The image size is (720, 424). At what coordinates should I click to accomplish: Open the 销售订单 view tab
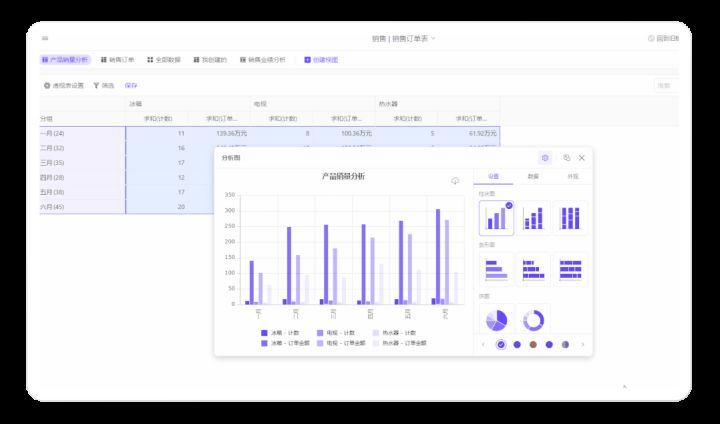pos(117,60)
